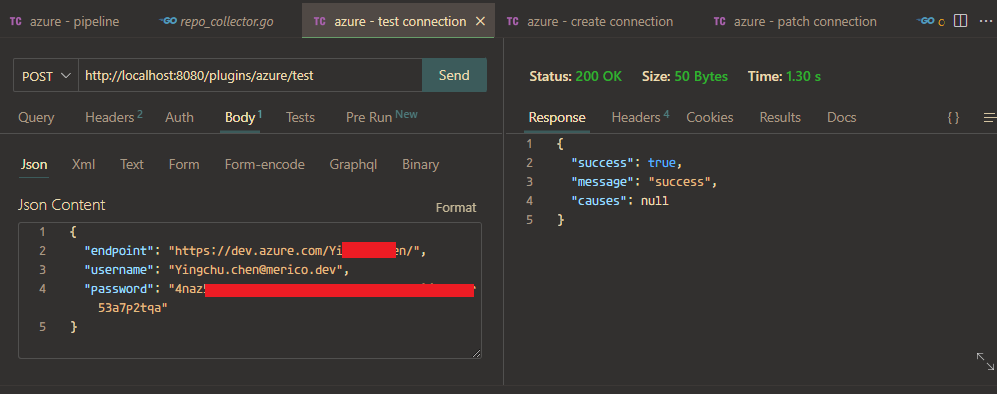Click the "causes": null response line
This screenshot has height=394, width=997.
point(620,201)
